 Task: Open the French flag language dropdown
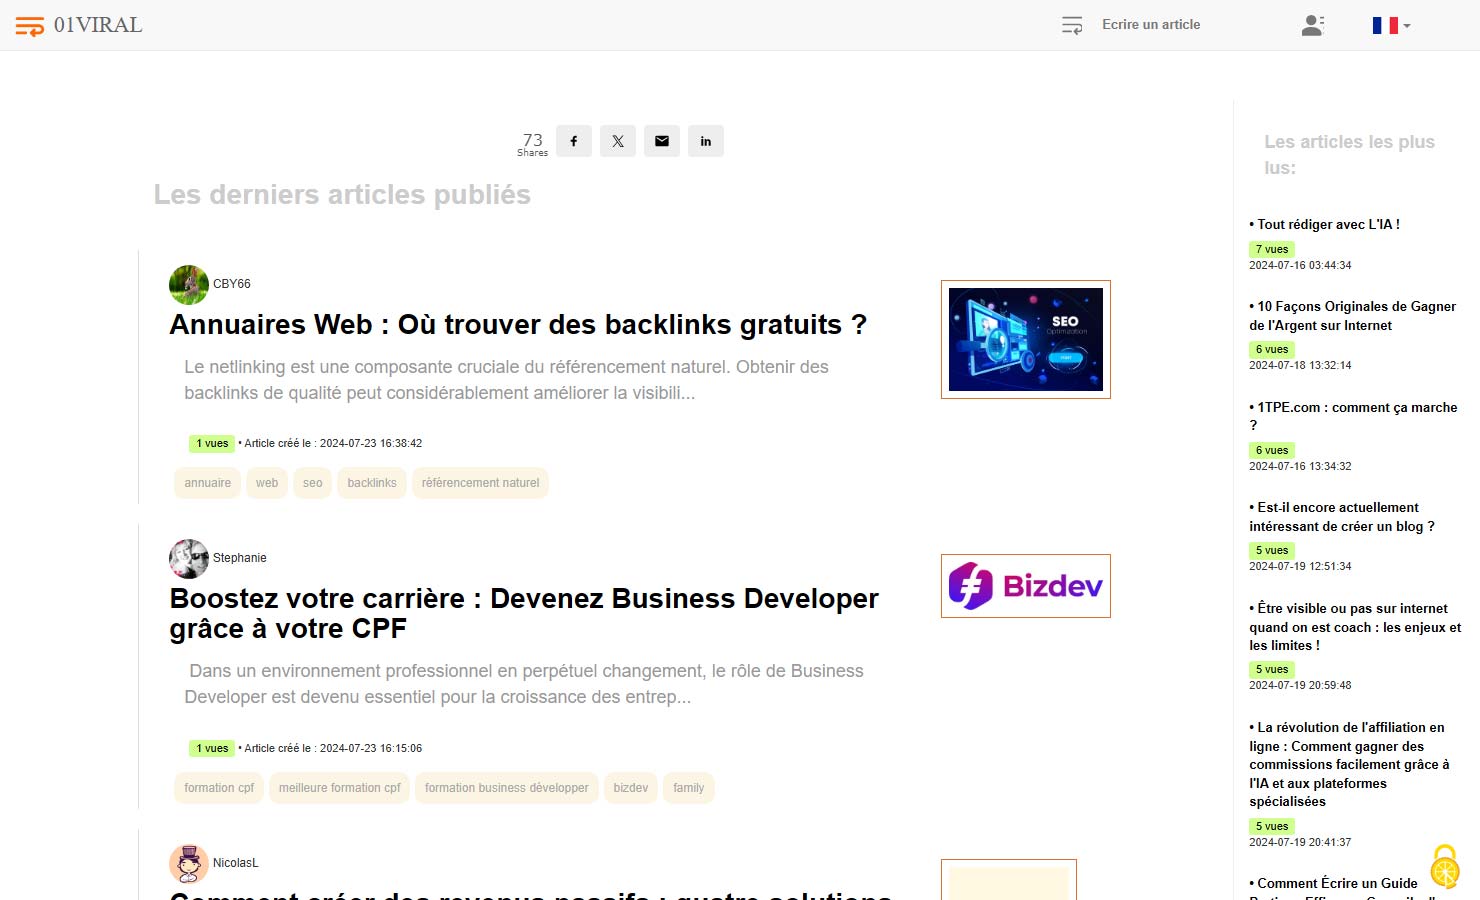tap(1391, 25)
